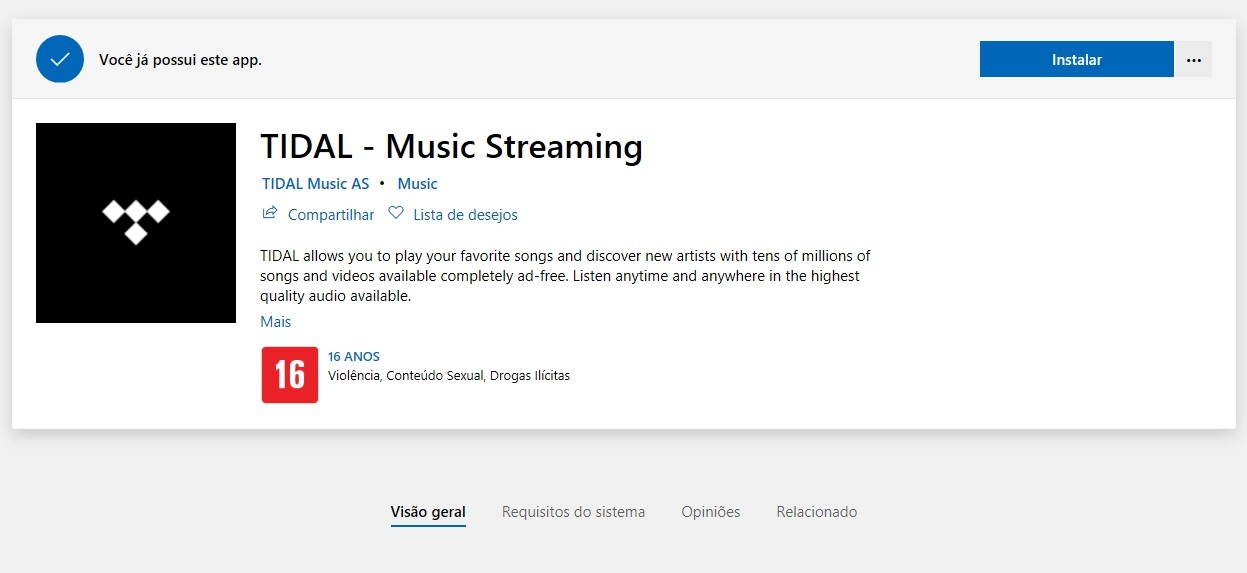Click the blue checkmark ownership icon

(59, 59)
